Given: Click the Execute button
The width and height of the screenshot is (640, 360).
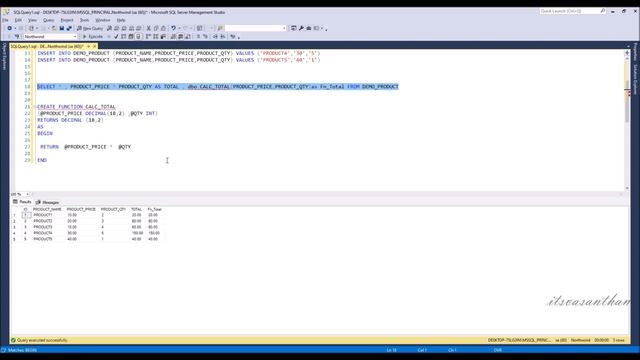Looking at the screenshot, I should pyautogui.click(x=93, y=37).
